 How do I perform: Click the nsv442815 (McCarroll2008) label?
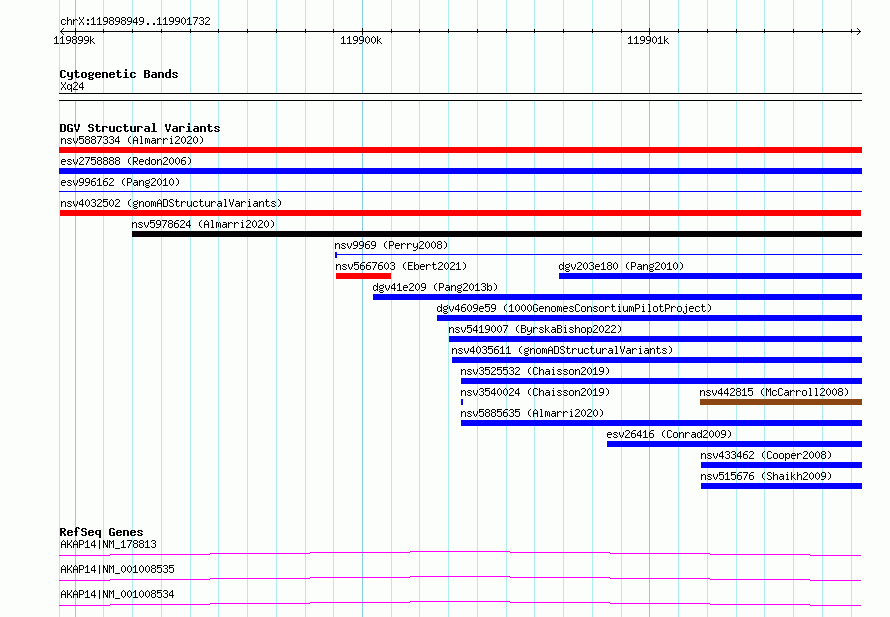click(774, 392)
